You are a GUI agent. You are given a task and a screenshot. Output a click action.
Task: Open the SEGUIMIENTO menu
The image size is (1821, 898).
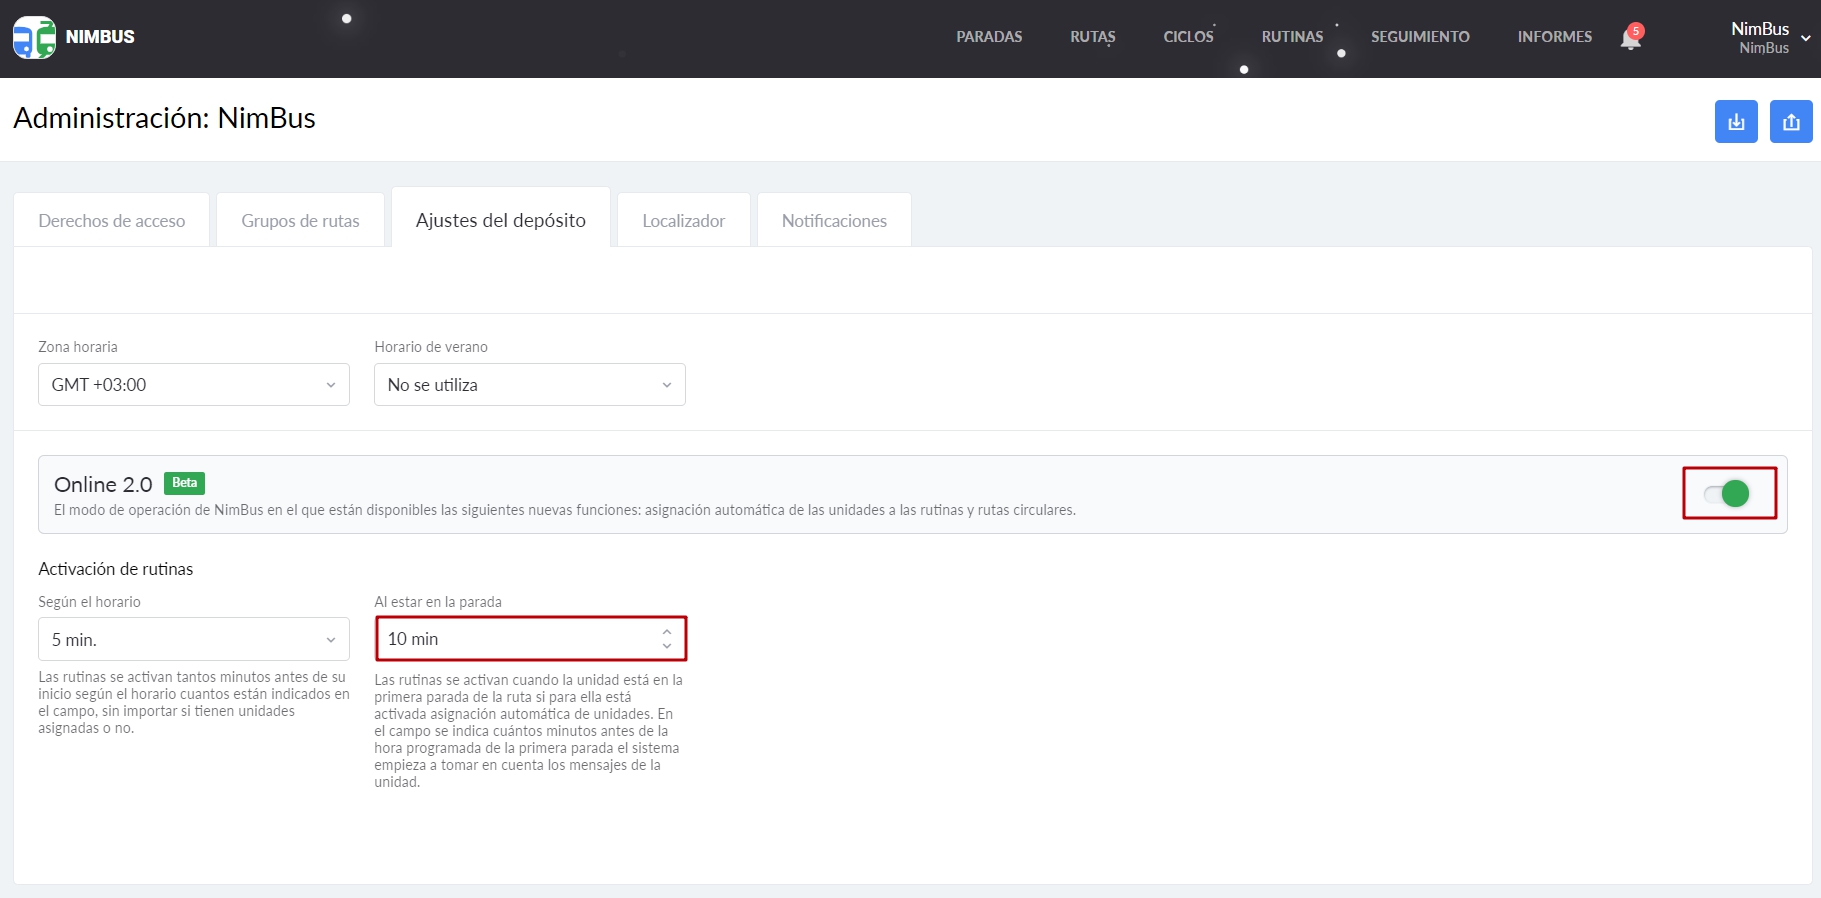click(x=1420, y=37)
